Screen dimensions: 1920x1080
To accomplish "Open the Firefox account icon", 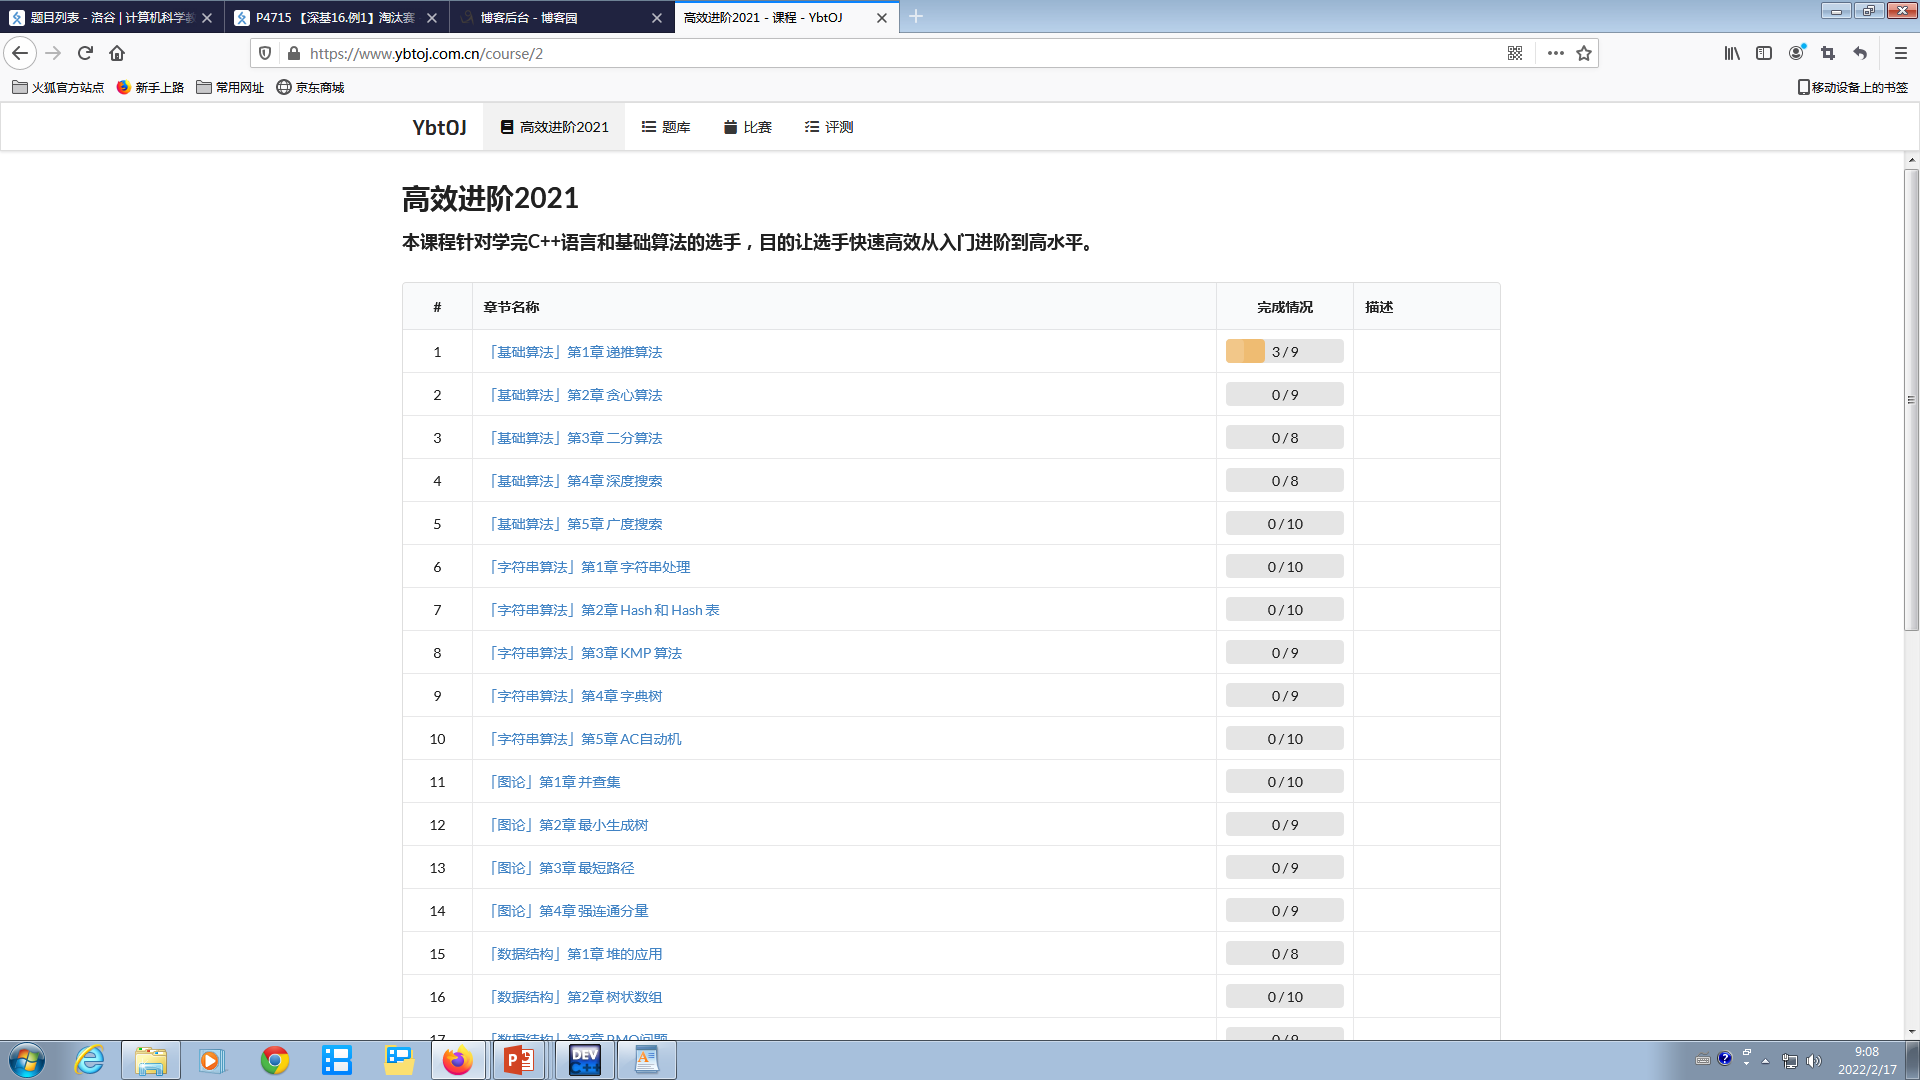I will coord(1796,53).
